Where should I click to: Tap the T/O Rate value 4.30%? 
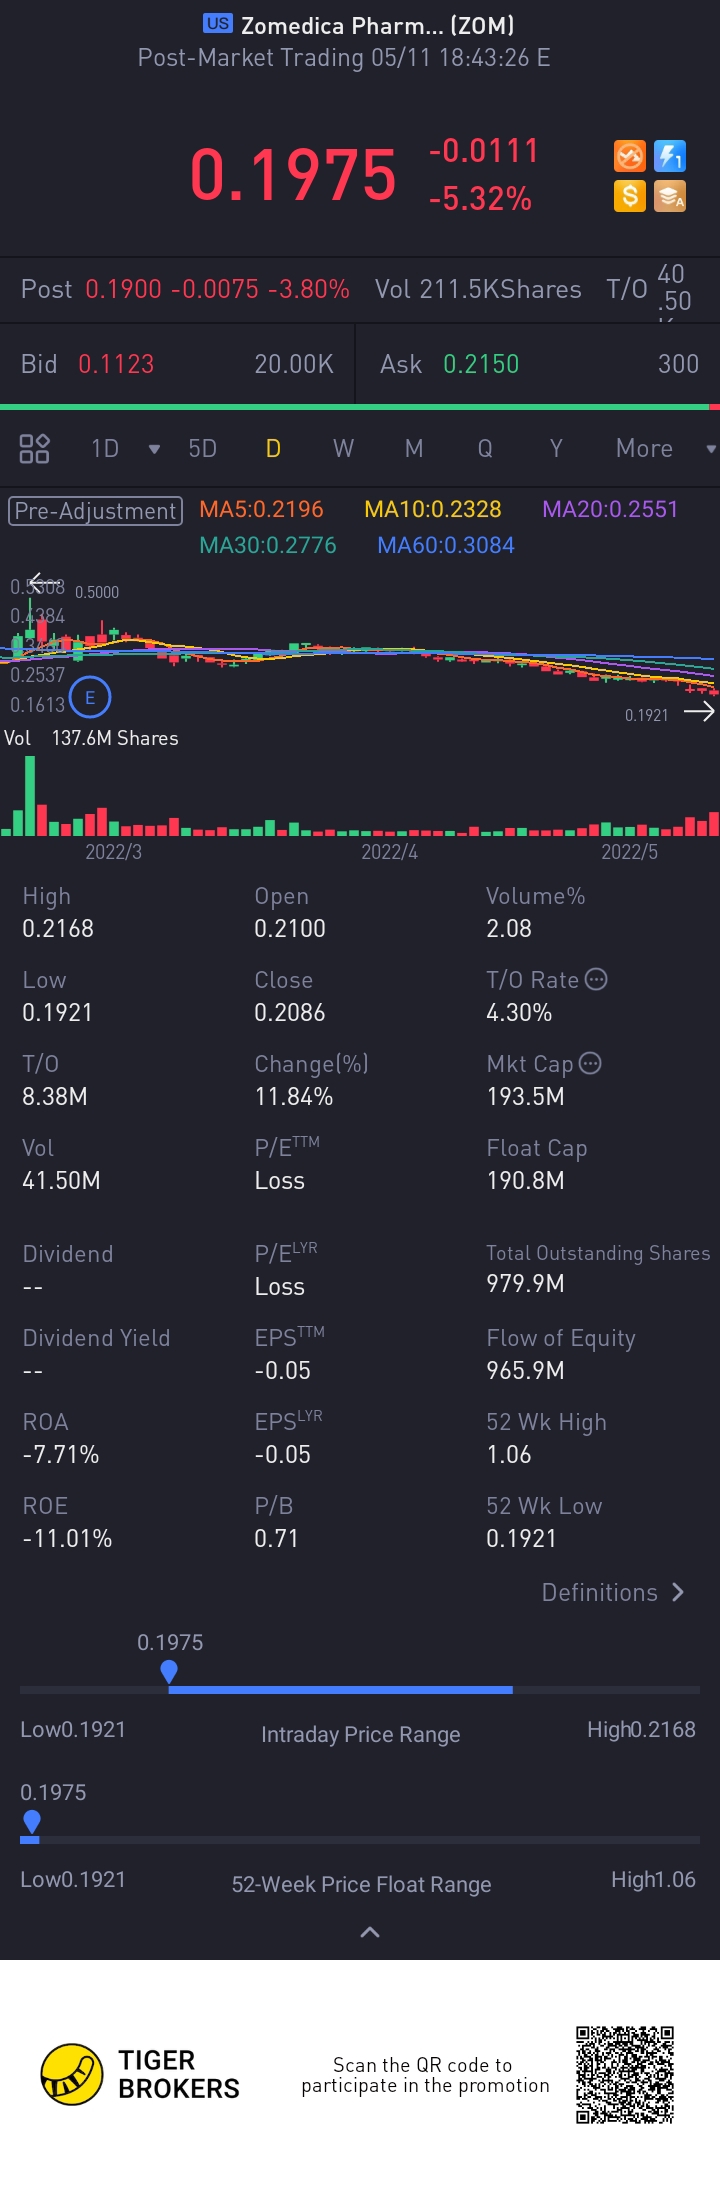tap(519, 1012)
